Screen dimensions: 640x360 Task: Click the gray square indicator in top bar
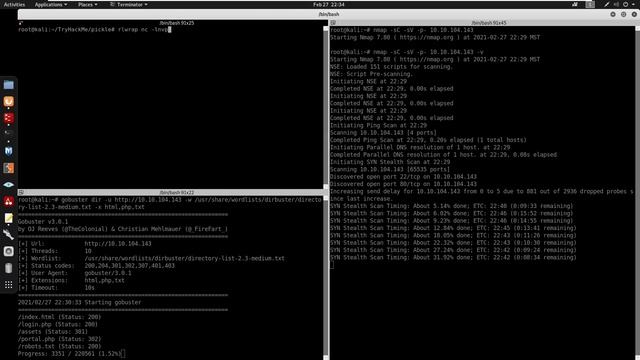point(590,4)
